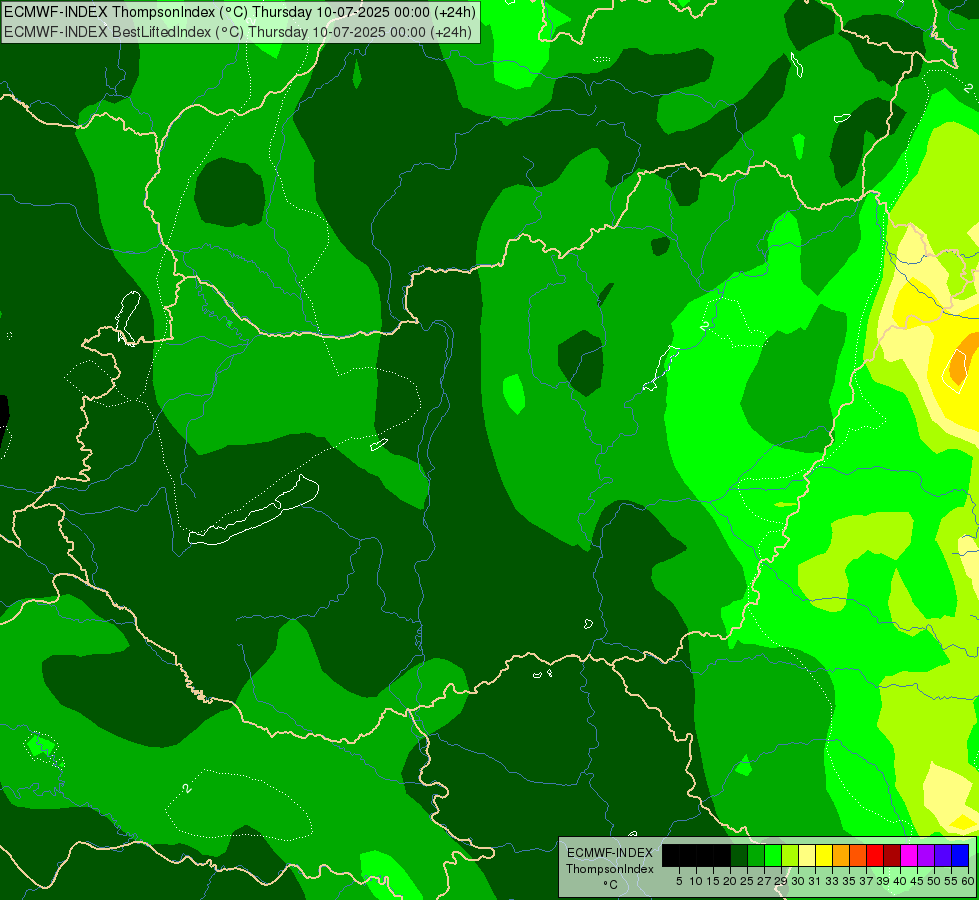Click legend tick value '40'
Screen dimensions: 979x900
click(900, 881)
